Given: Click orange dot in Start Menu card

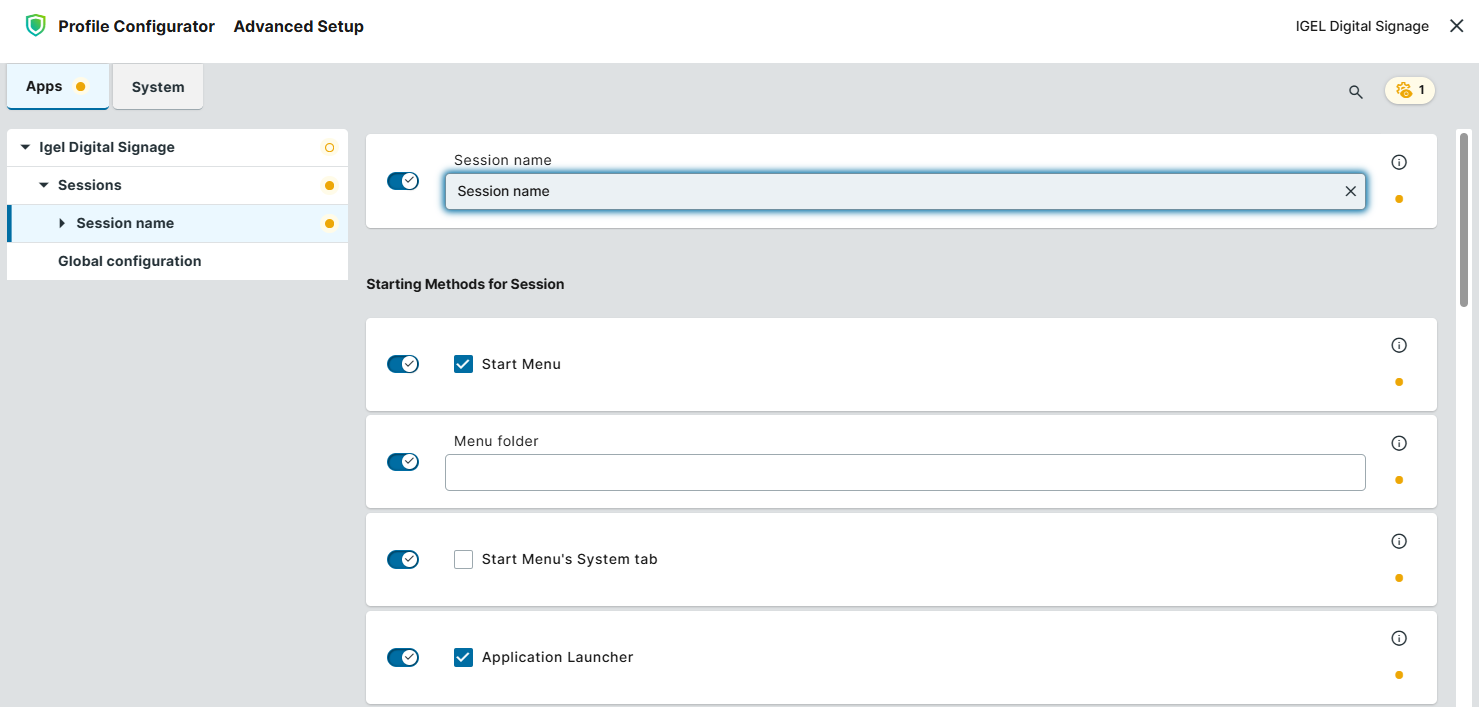Looking at the screenshot, I should (1399, 382).
